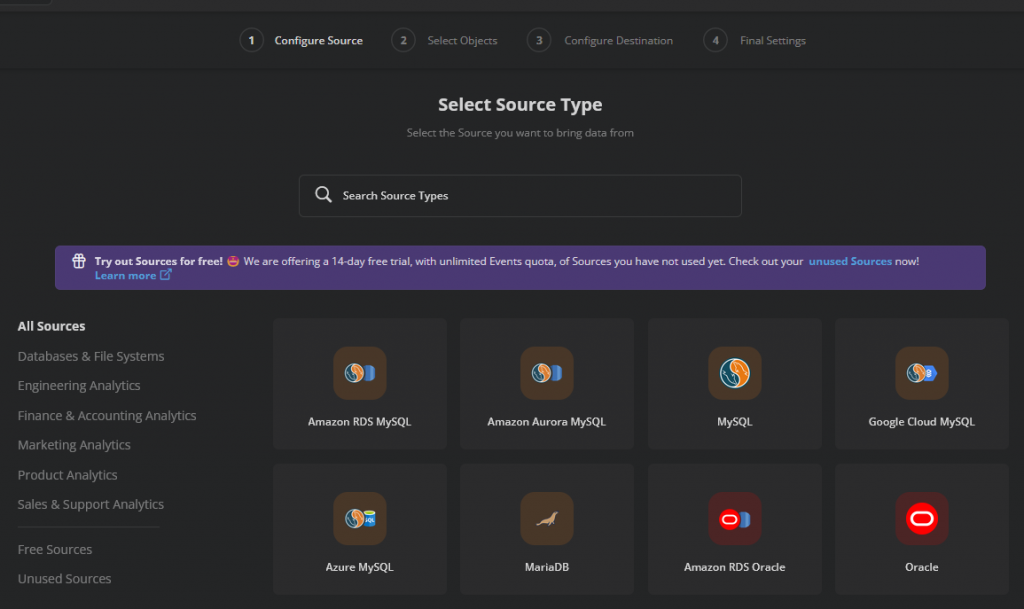
Task: Go to the Select Objects step label
Action: pos(462,40)
